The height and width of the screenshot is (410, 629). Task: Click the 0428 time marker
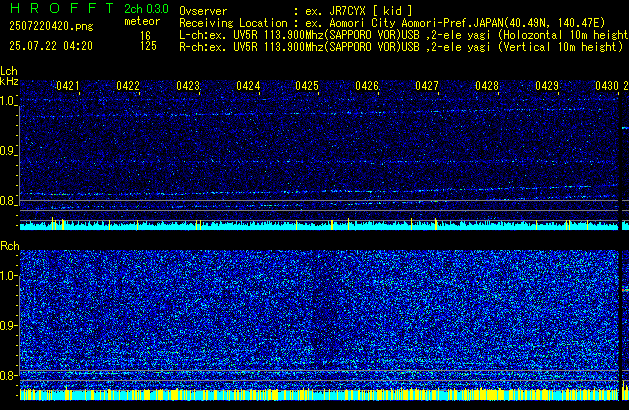pos(487,86)
